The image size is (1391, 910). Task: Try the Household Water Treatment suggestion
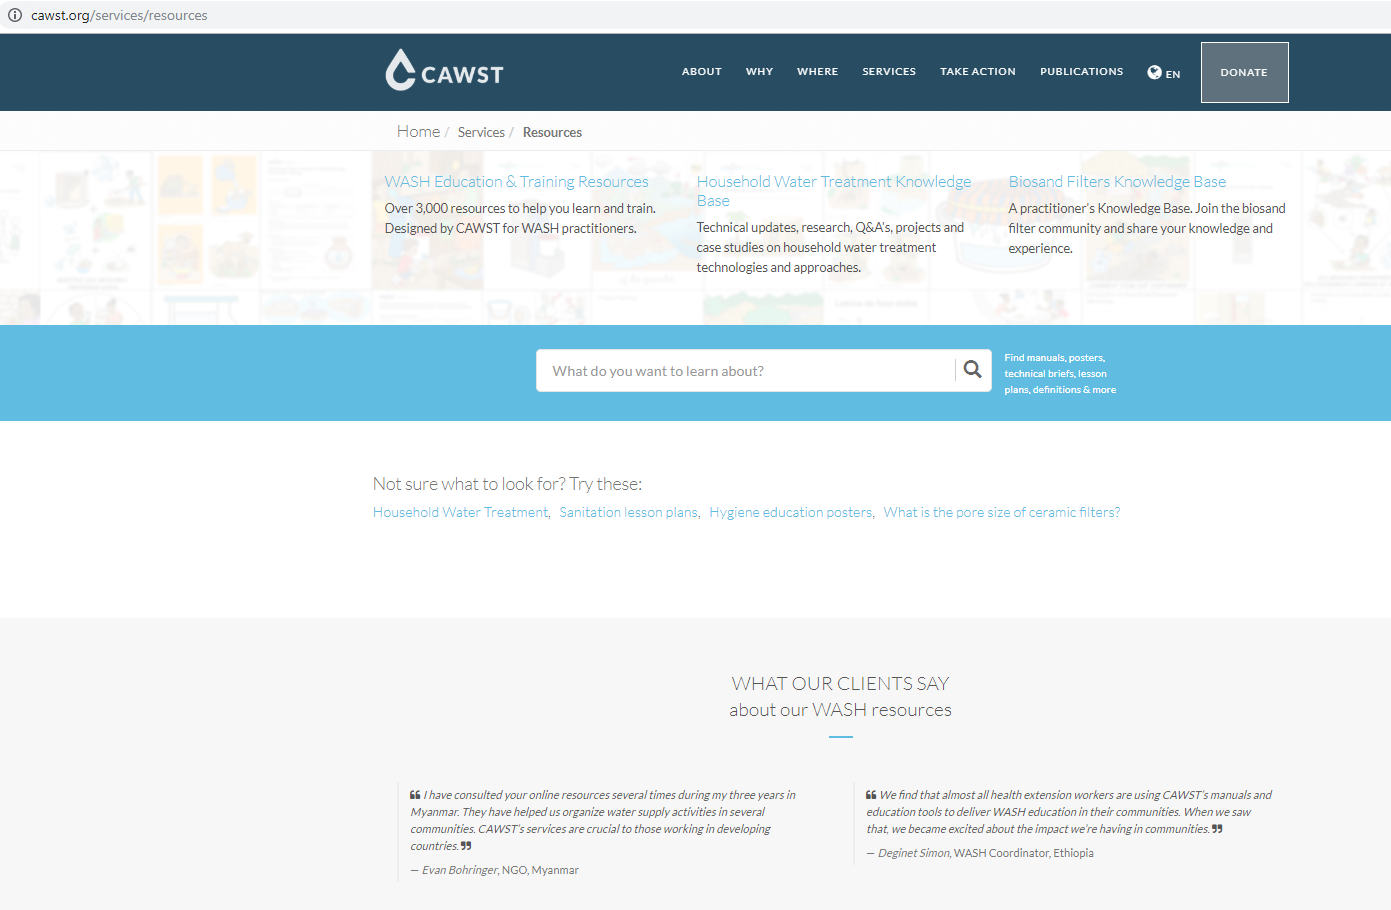pyautogui.click(x=460, y=512)
